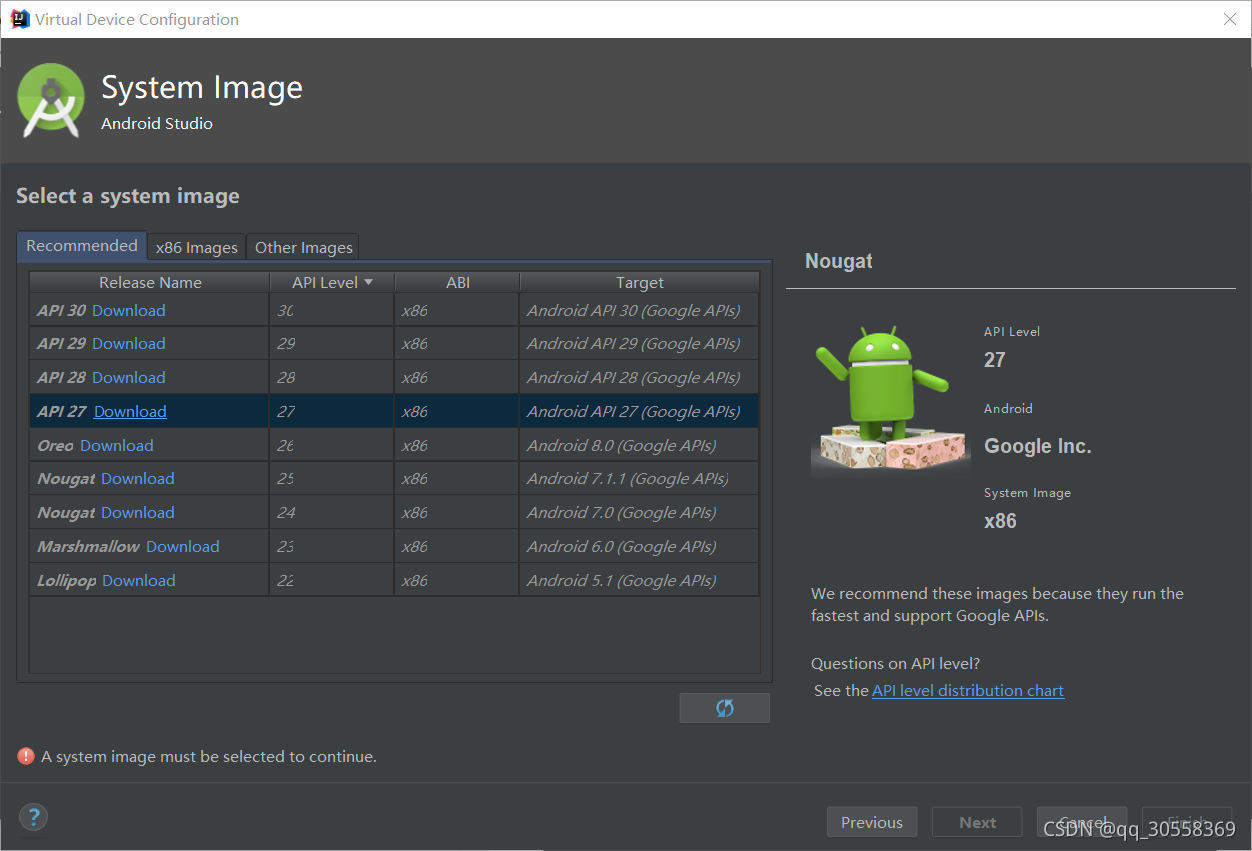Download the Nougat API 25 image

tap(138, 478)
